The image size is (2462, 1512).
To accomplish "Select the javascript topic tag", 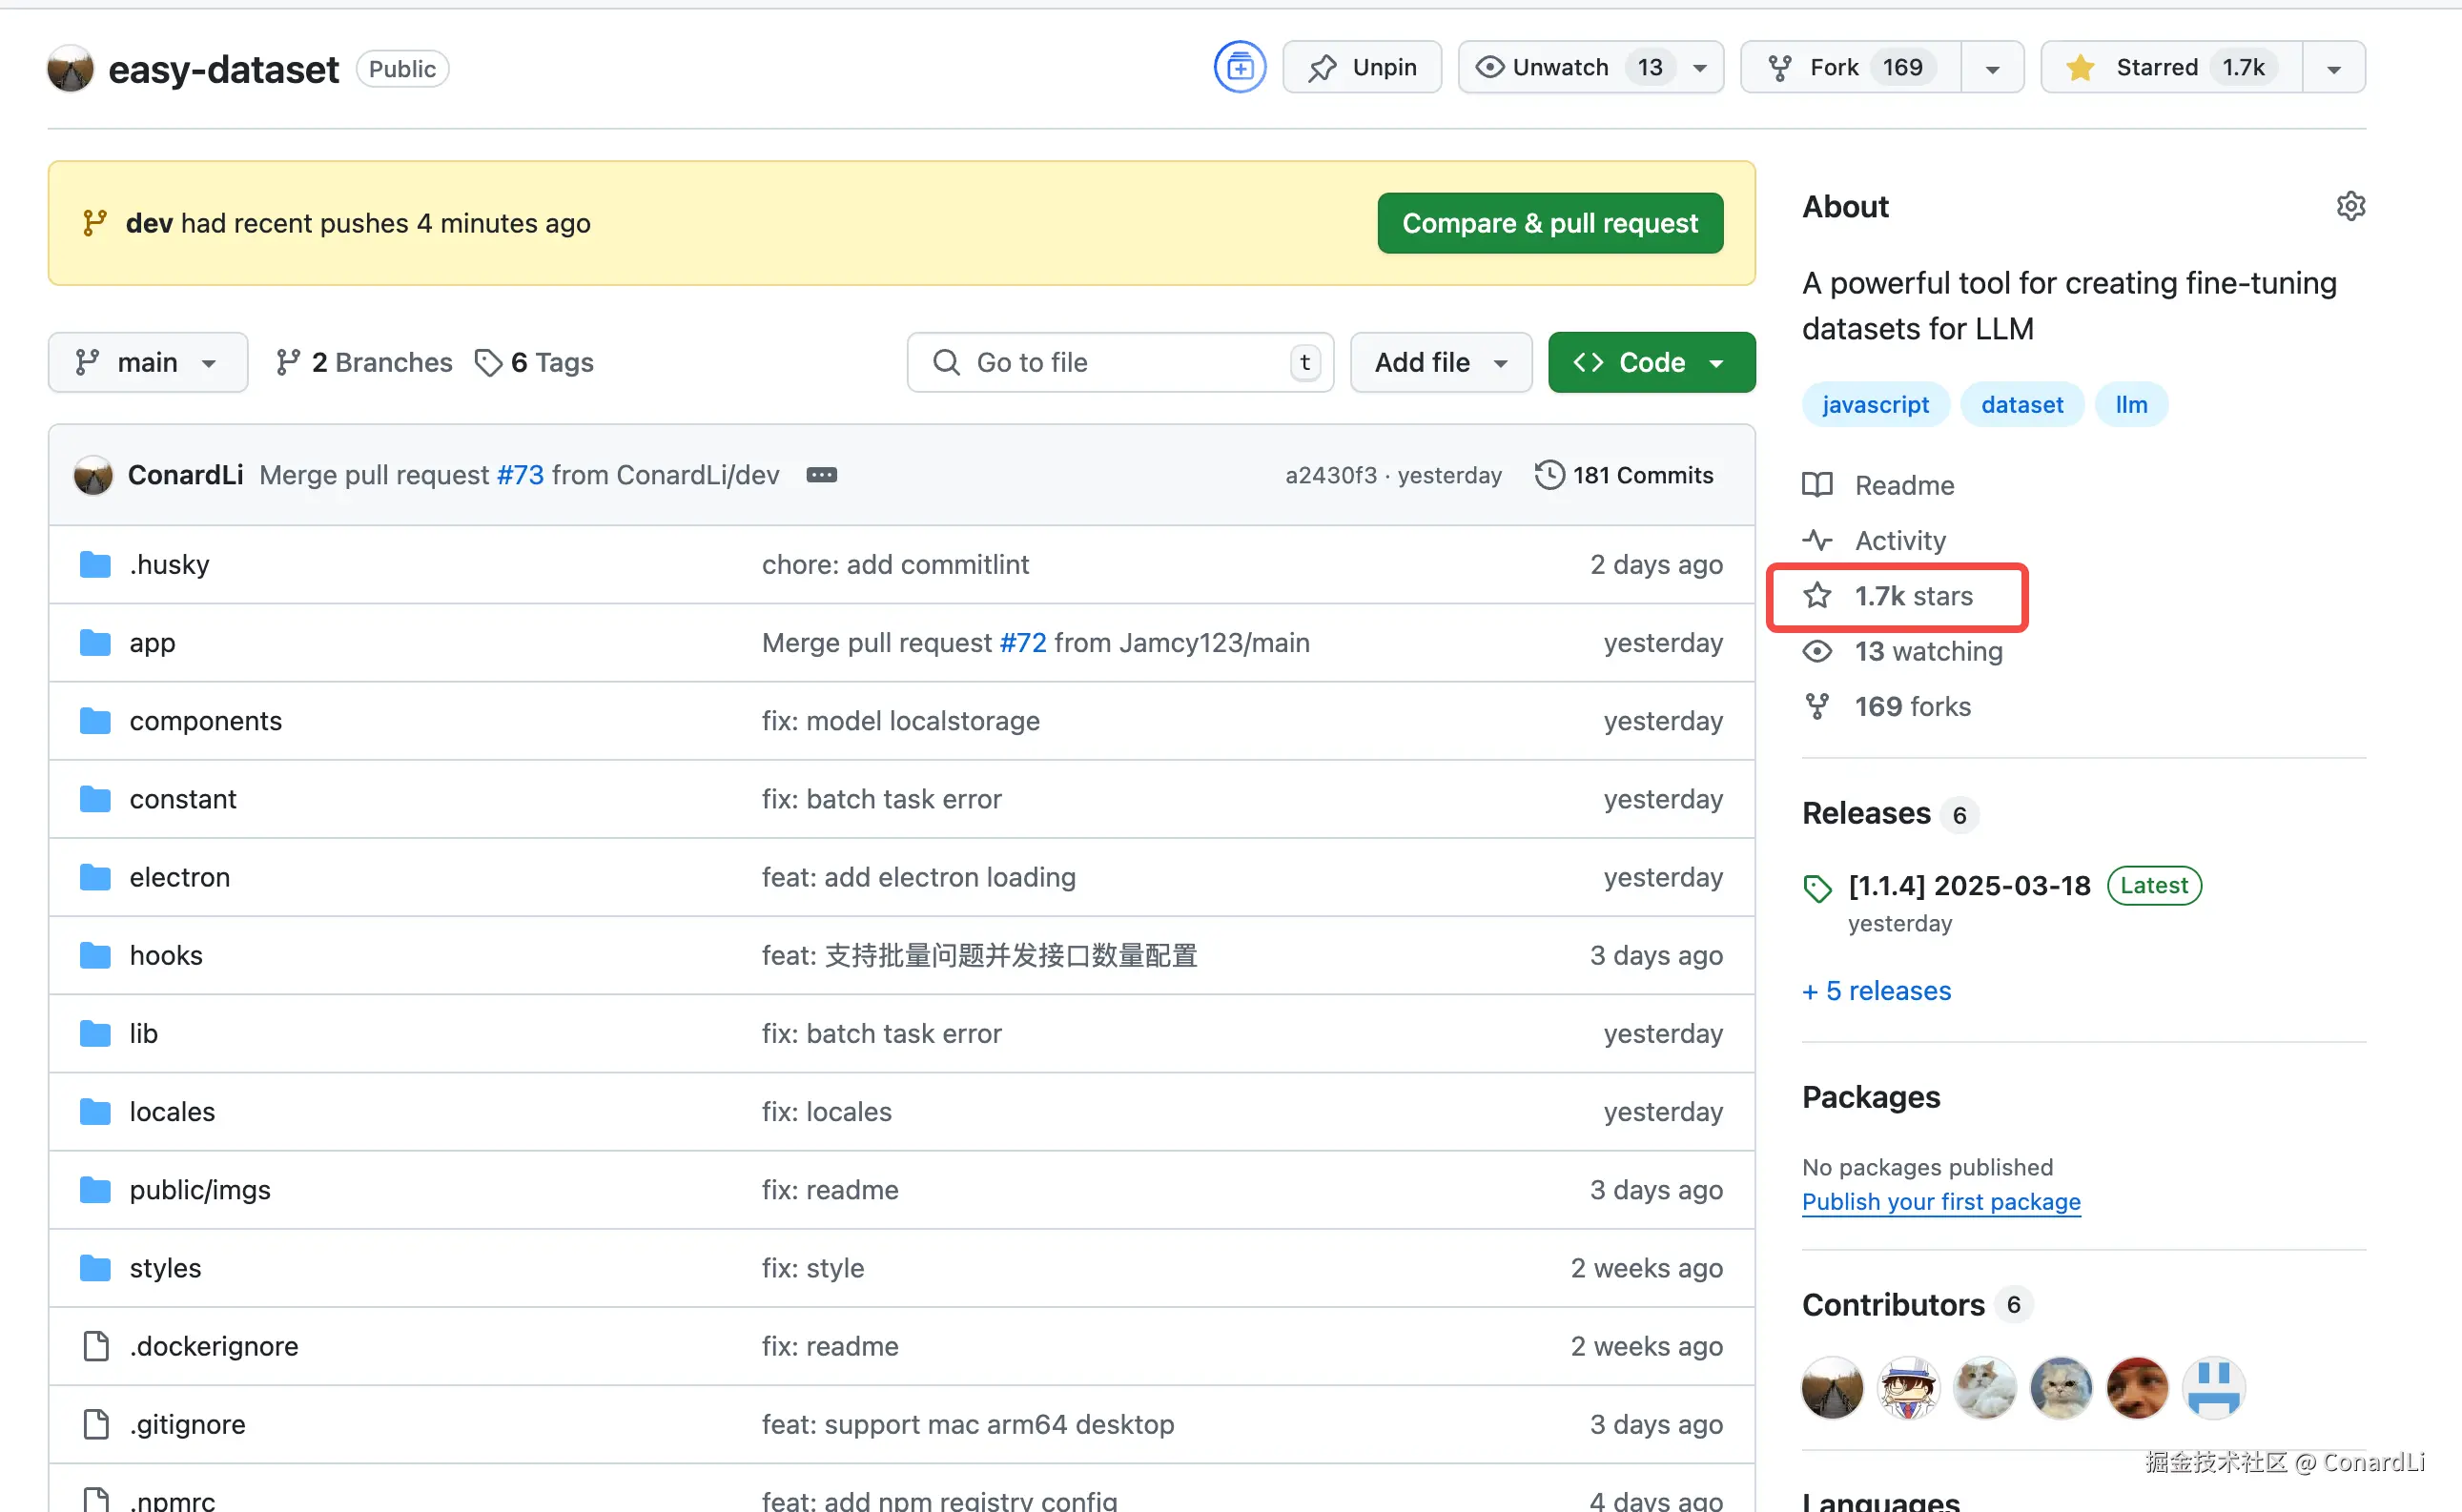I will tap(1875, 404).
